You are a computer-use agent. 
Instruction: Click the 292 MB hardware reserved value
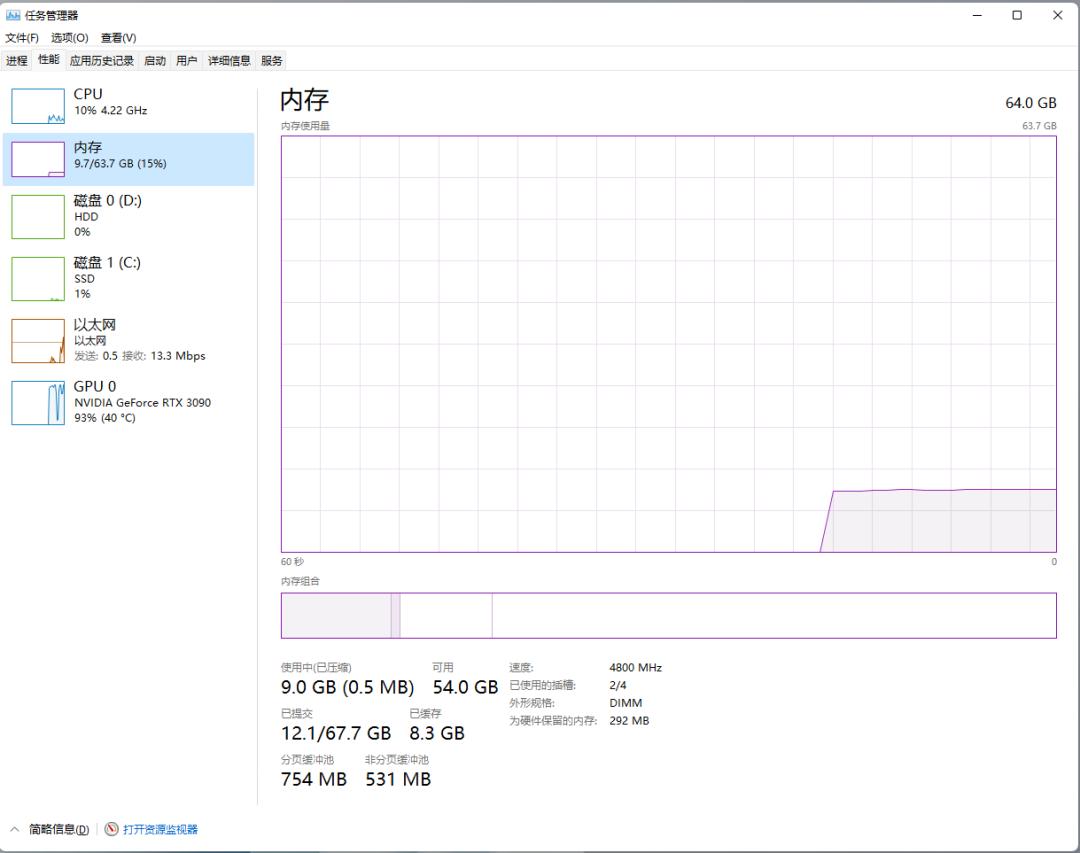point(629,721)
